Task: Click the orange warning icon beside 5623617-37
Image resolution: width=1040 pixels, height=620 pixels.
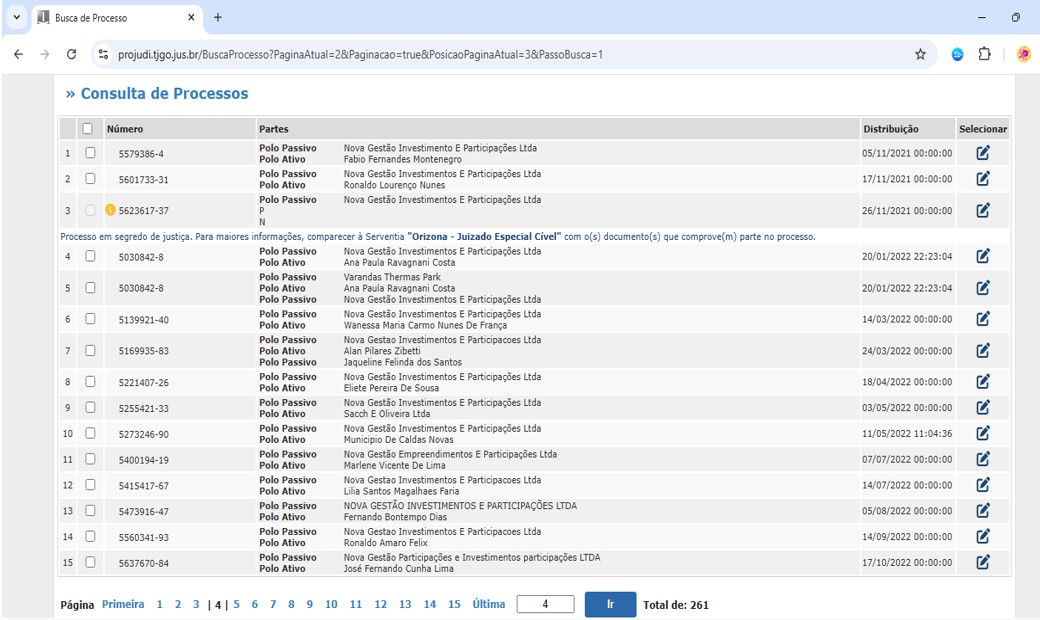Action: pos(110,211)
